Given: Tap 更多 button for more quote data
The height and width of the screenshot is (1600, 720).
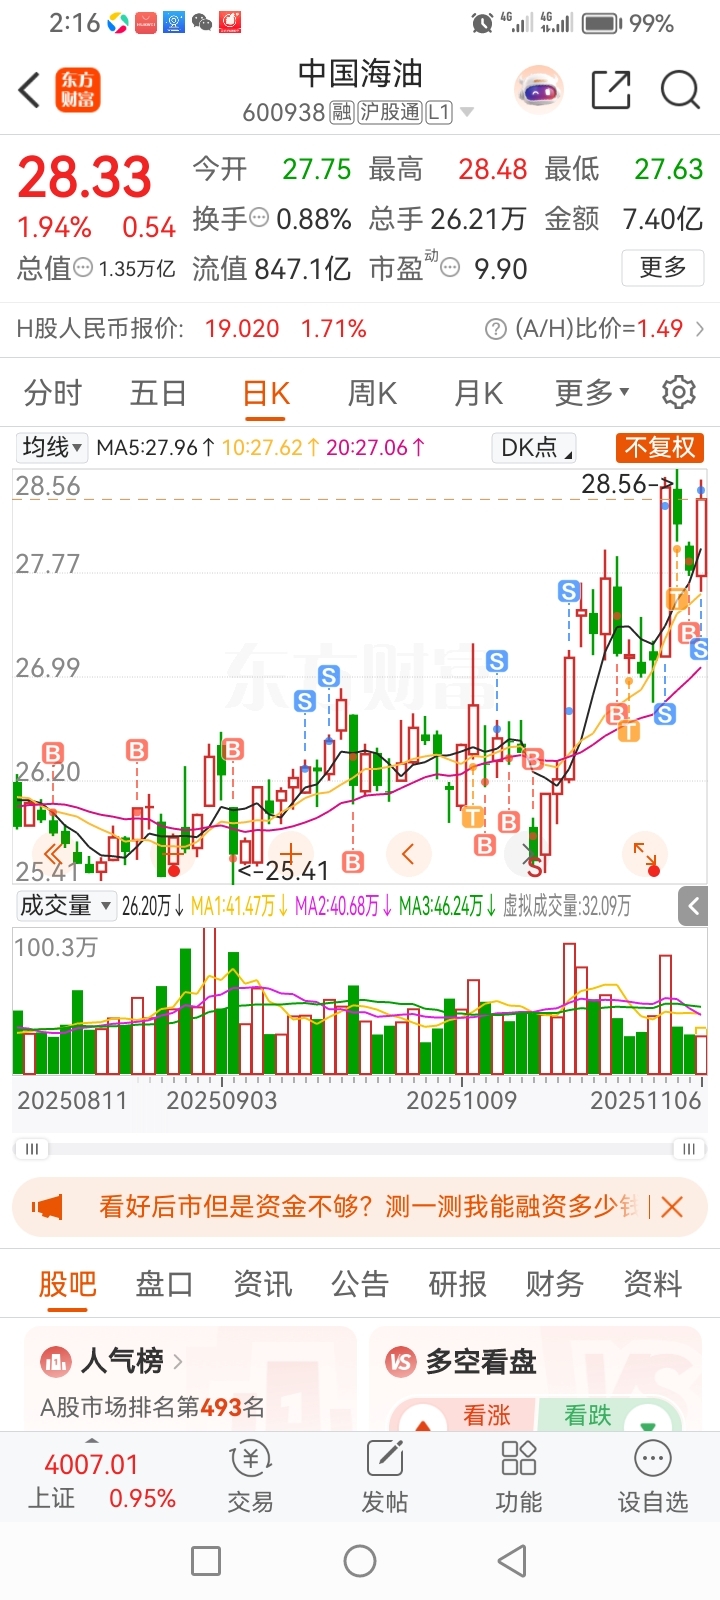Looking at the screenshot, I should [x=663, y=267].
